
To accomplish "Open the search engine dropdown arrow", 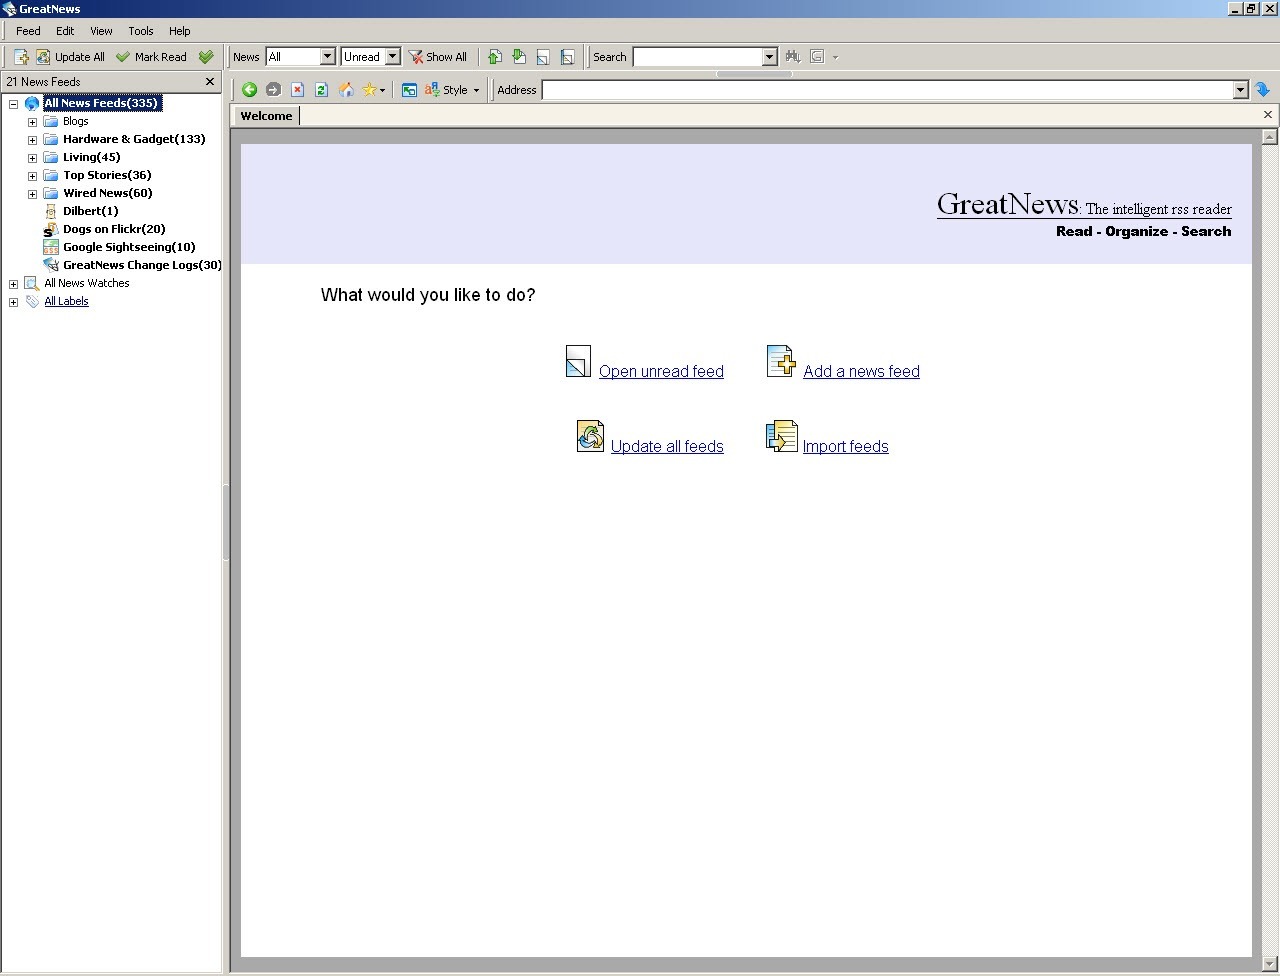I will click(835, 57).
